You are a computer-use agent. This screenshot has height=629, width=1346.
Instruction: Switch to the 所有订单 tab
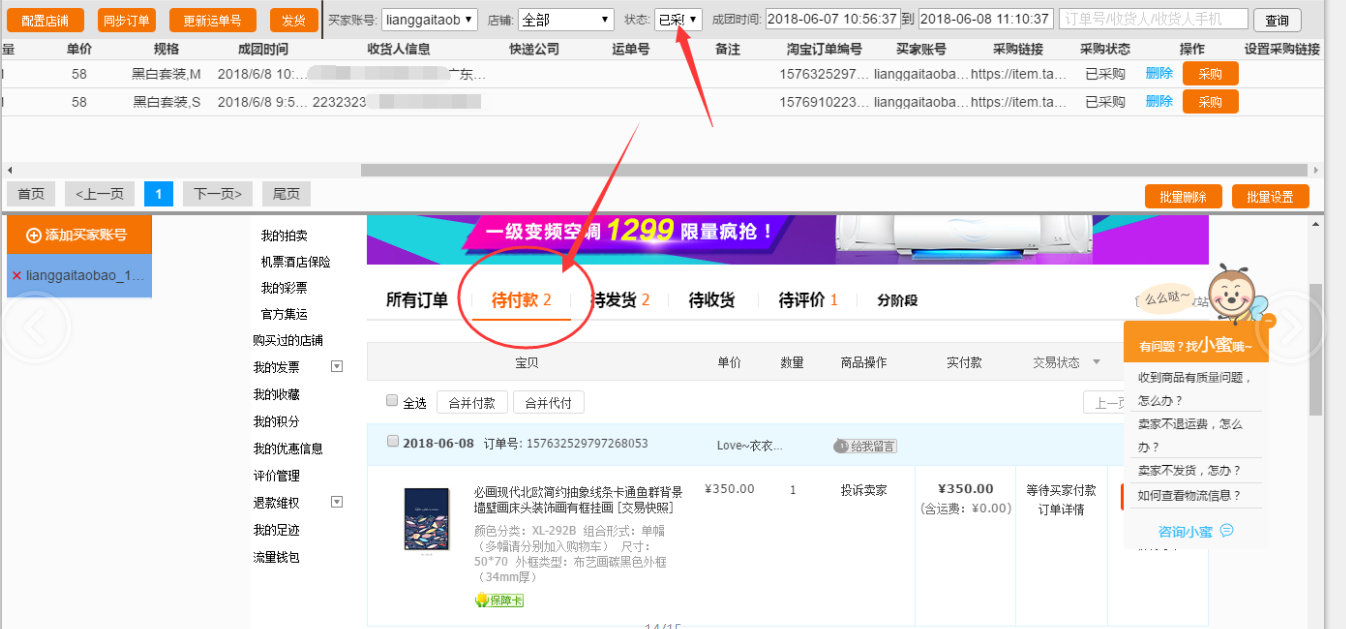click(x=417, y=300)
